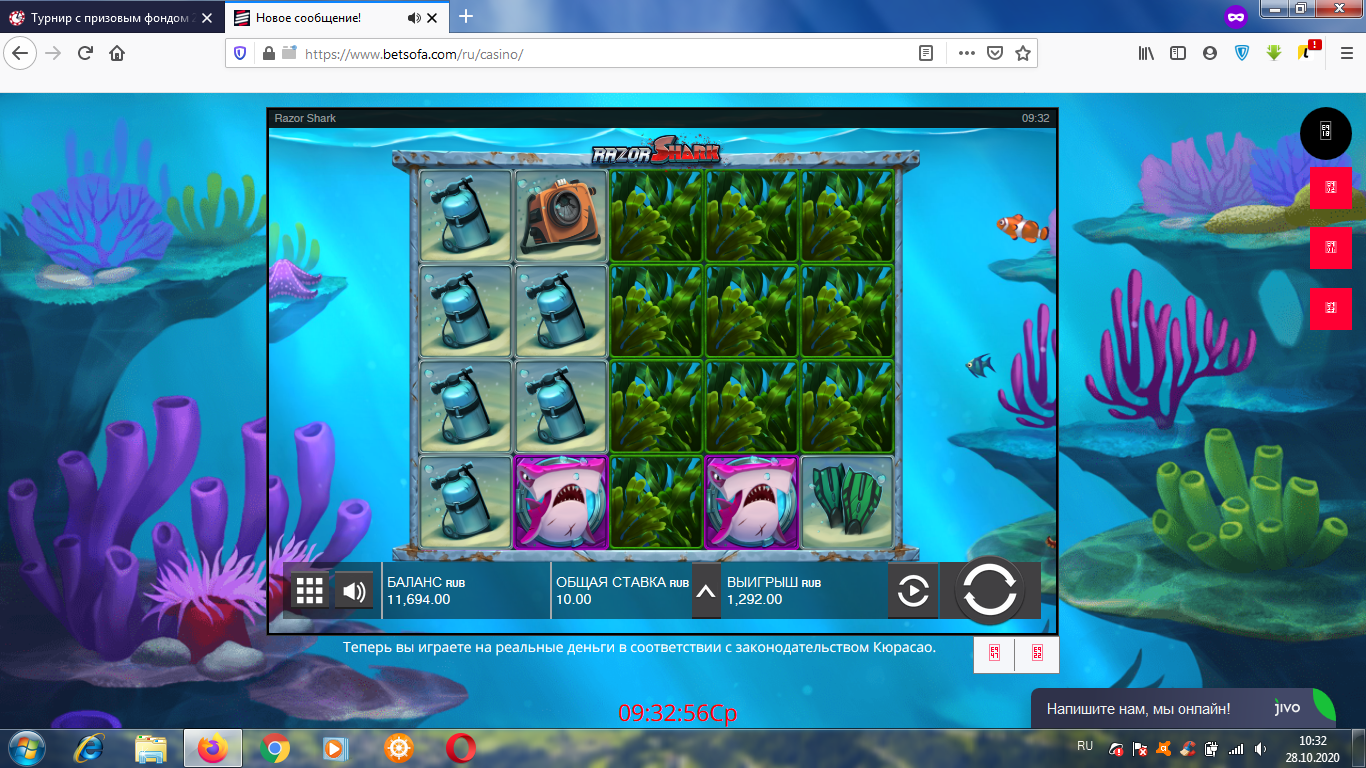Click the win amount 1,292.00
Viewport: 1366px width, 768px height.
pyautogui.click(x=755, y=600)
